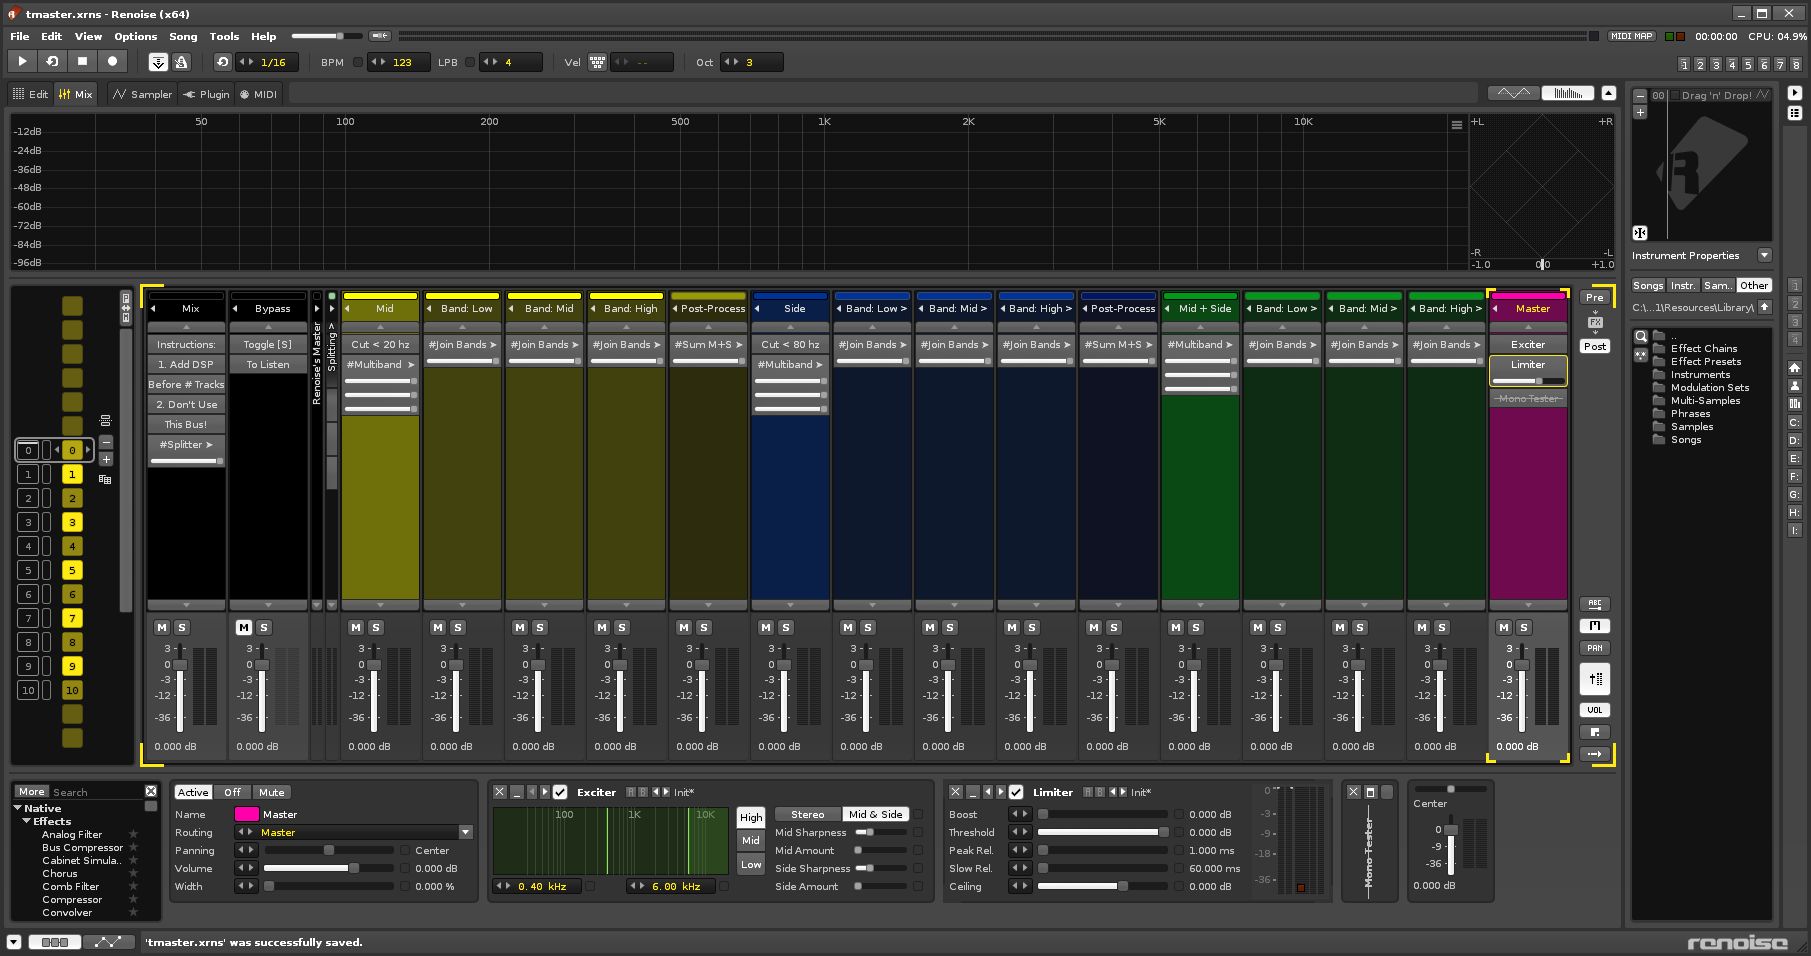This screenshot has width=1811, height=956.
Task: Remove instrument slot with minus icon
Action: pyautogui.click(x=1640, y=96)
